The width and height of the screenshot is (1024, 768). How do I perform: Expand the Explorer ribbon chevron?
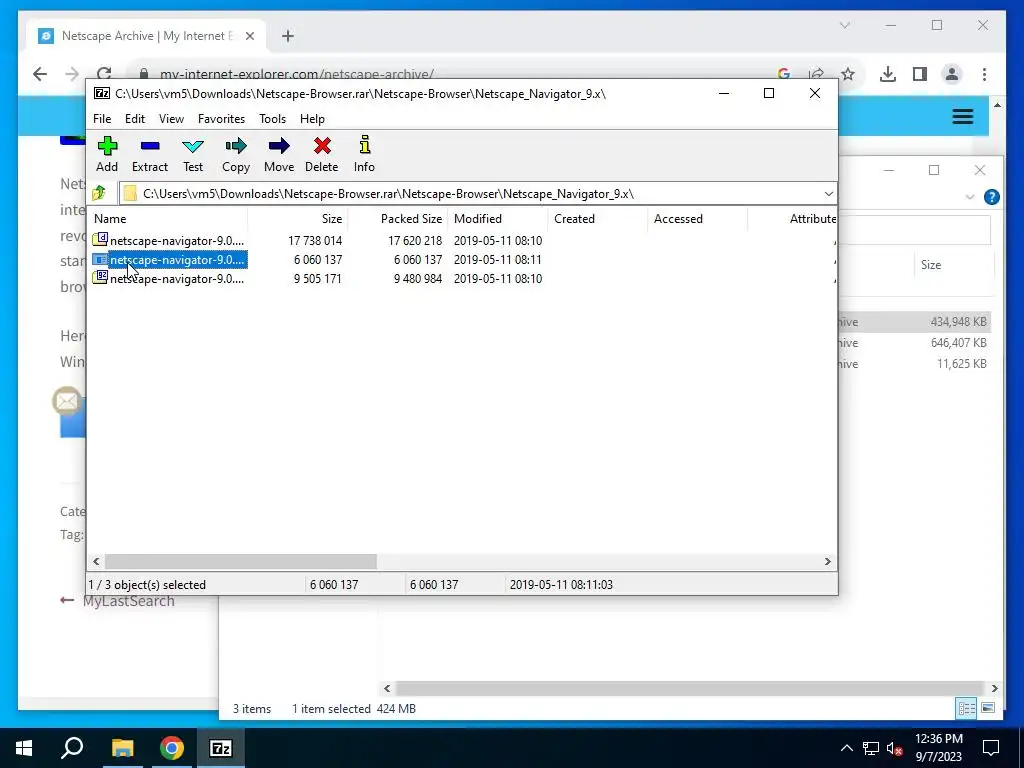[x=970, y=197]
